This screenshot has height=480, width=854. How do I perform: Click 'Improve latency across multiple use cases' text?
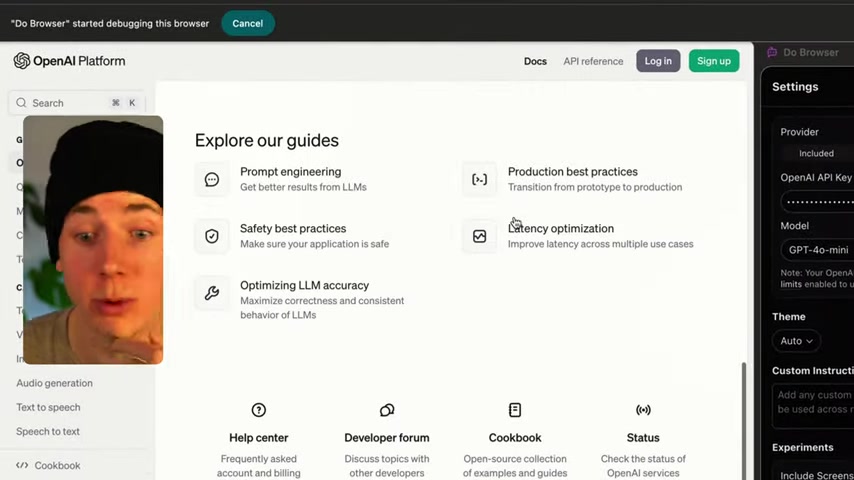[x=601, y=244]
